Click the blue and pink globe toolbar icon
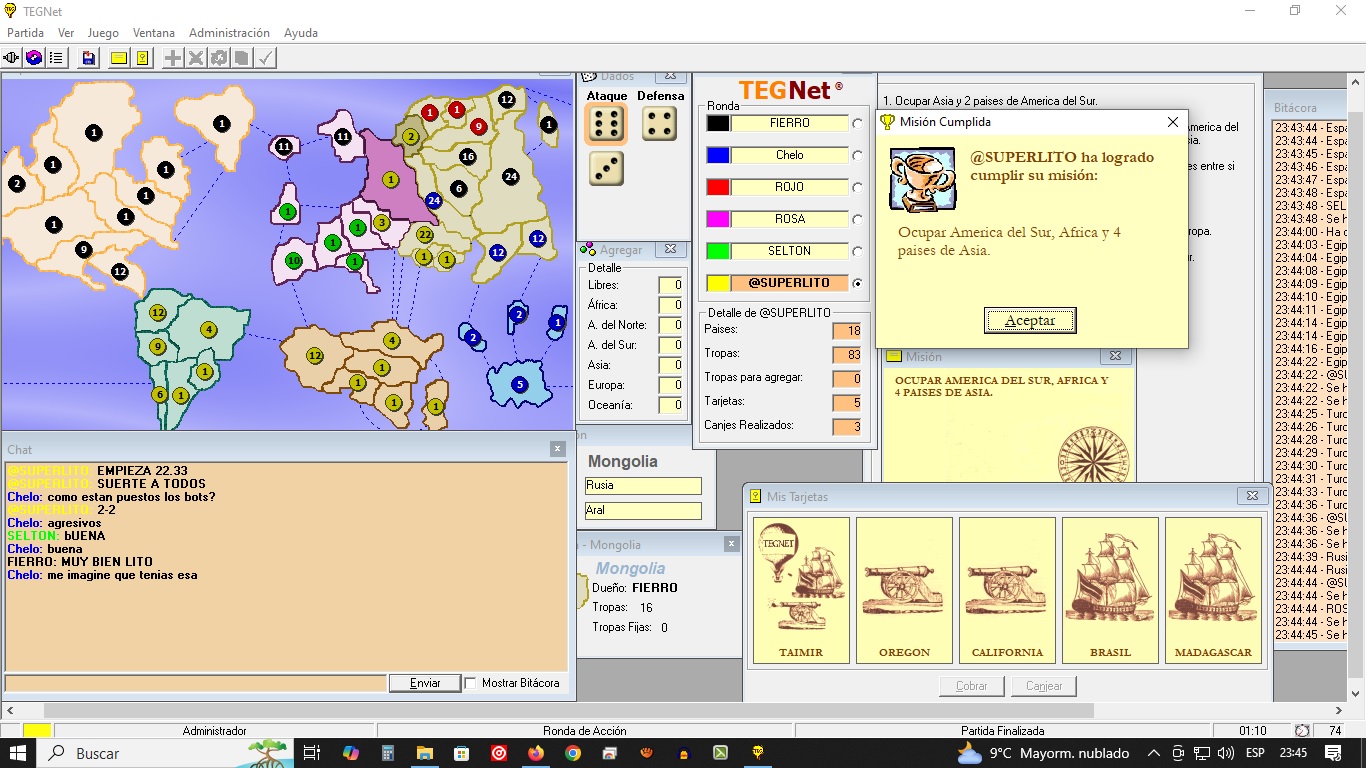This screenshot has width=1366, height=768. click(35, 58)
